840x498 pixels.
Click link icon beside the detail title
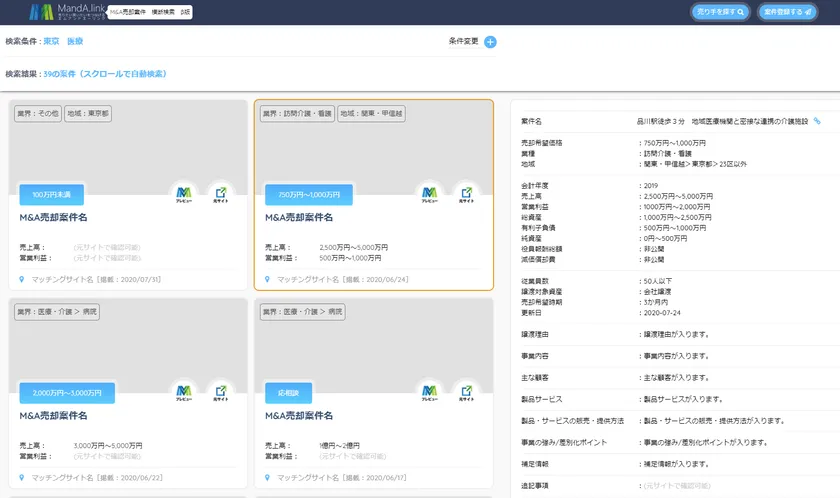pos(817,121)
